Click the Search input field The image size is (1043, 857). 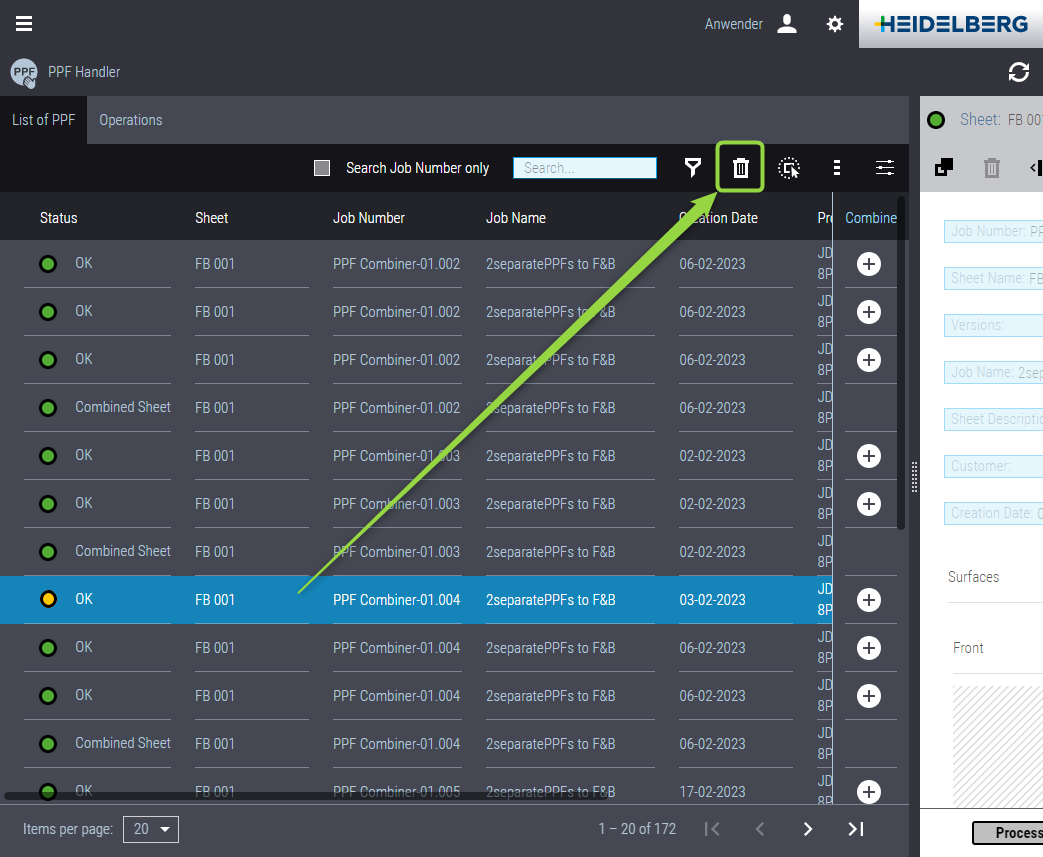tap(585, 168)
